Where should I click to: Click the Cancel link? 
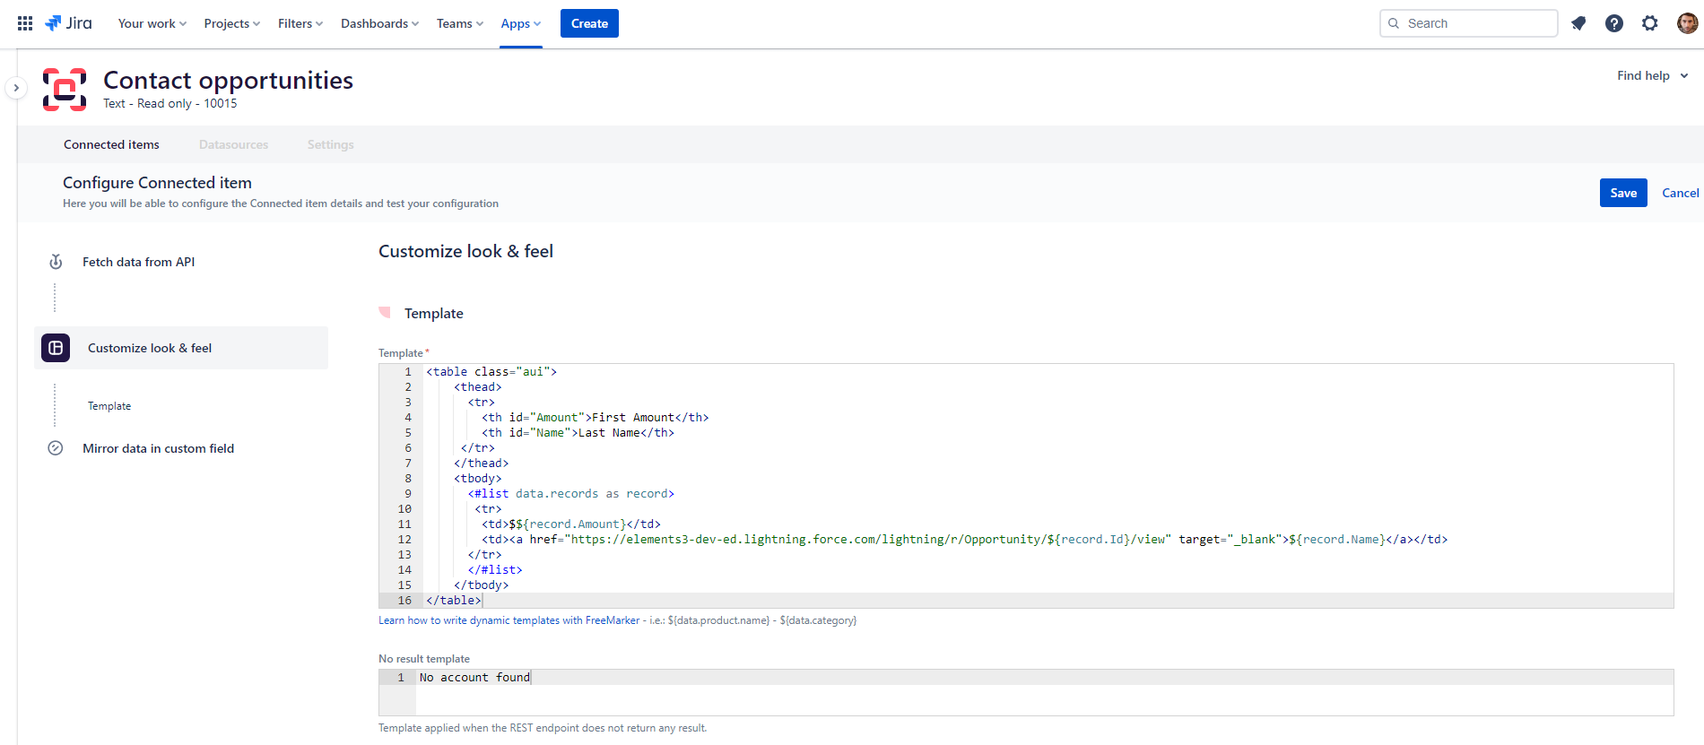point(1680,193)
